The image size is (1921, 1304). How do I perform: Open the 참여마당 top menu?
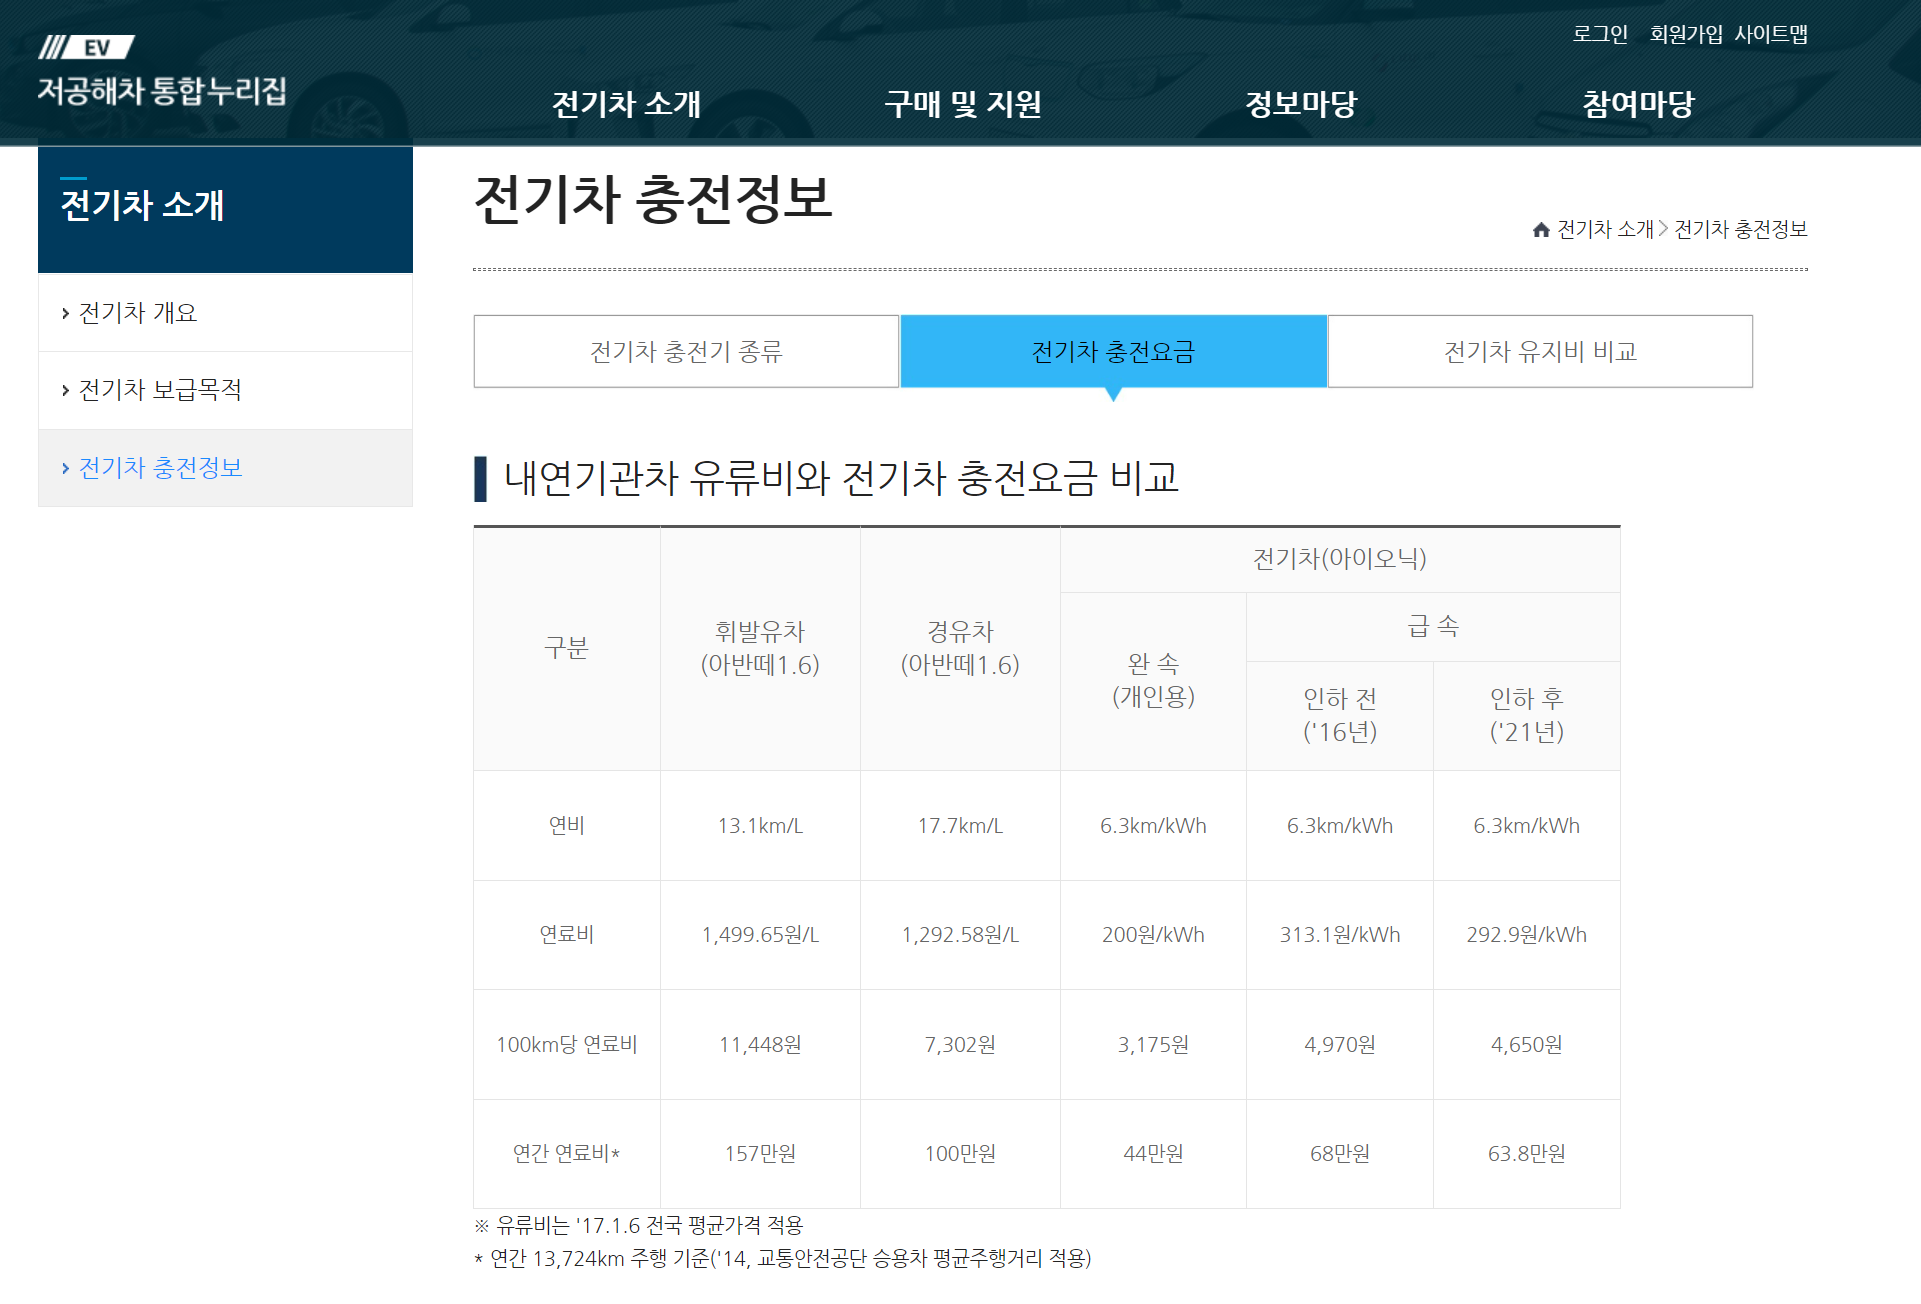coord(1637,104)
